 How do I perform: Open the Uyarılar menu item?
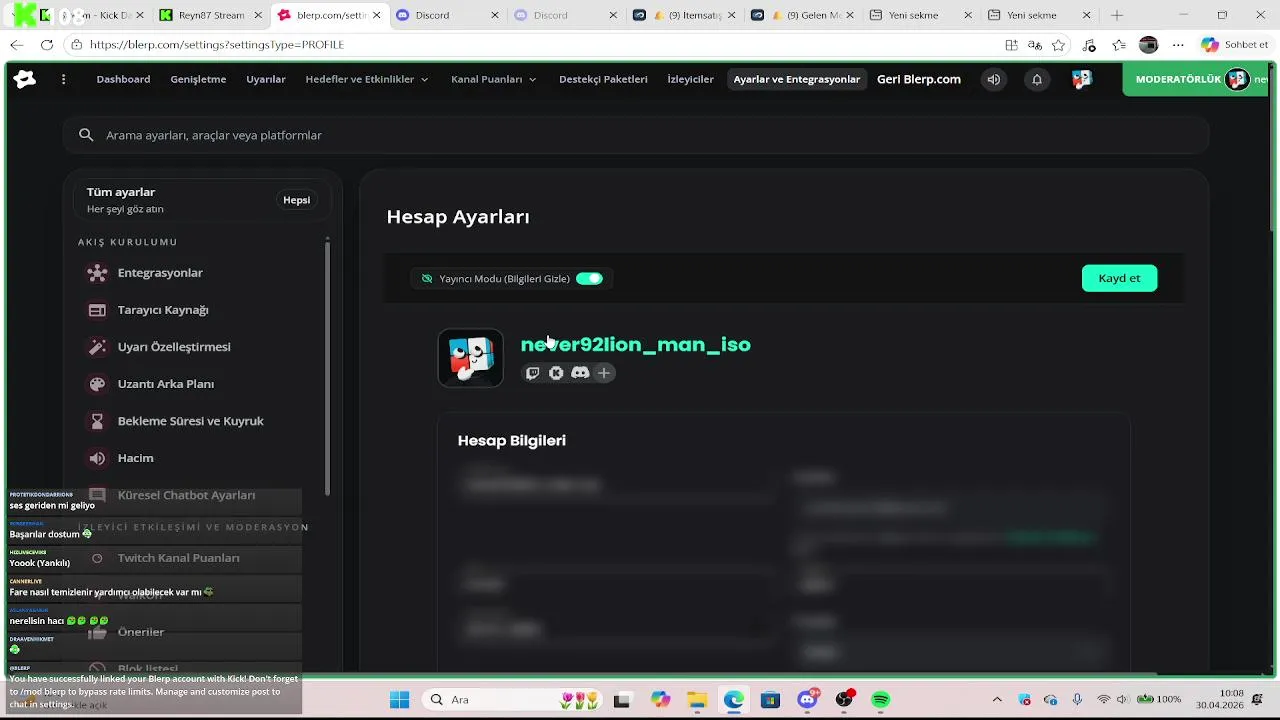266,80
